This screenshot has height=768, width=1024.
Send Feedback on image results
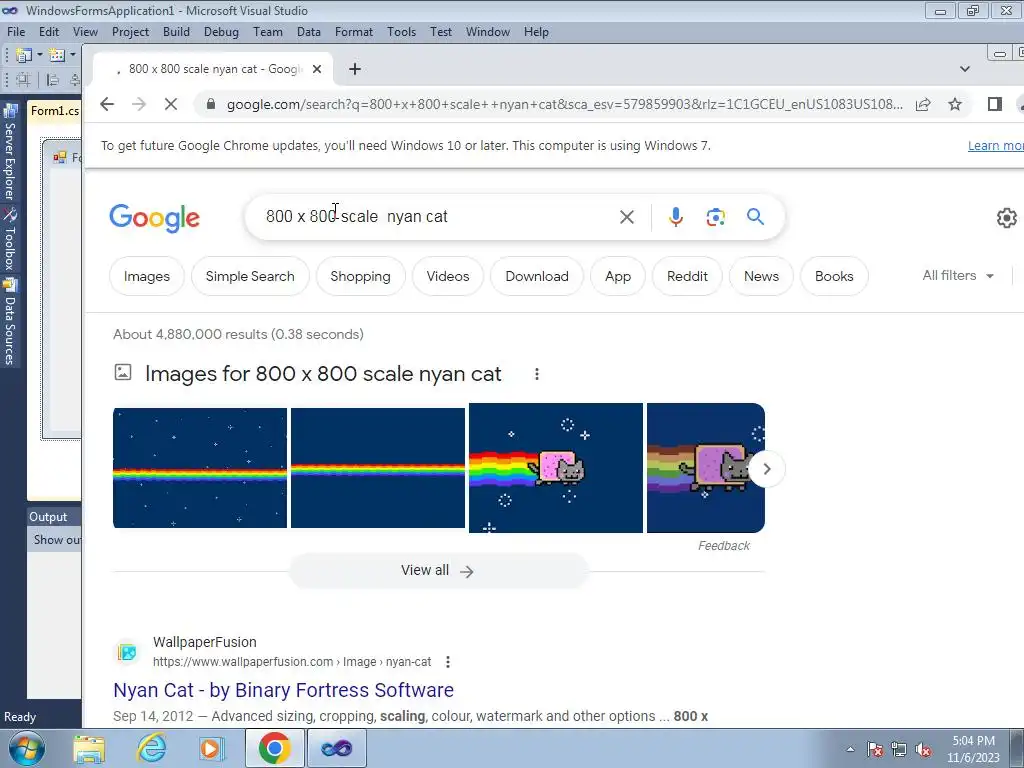point(724,546)
